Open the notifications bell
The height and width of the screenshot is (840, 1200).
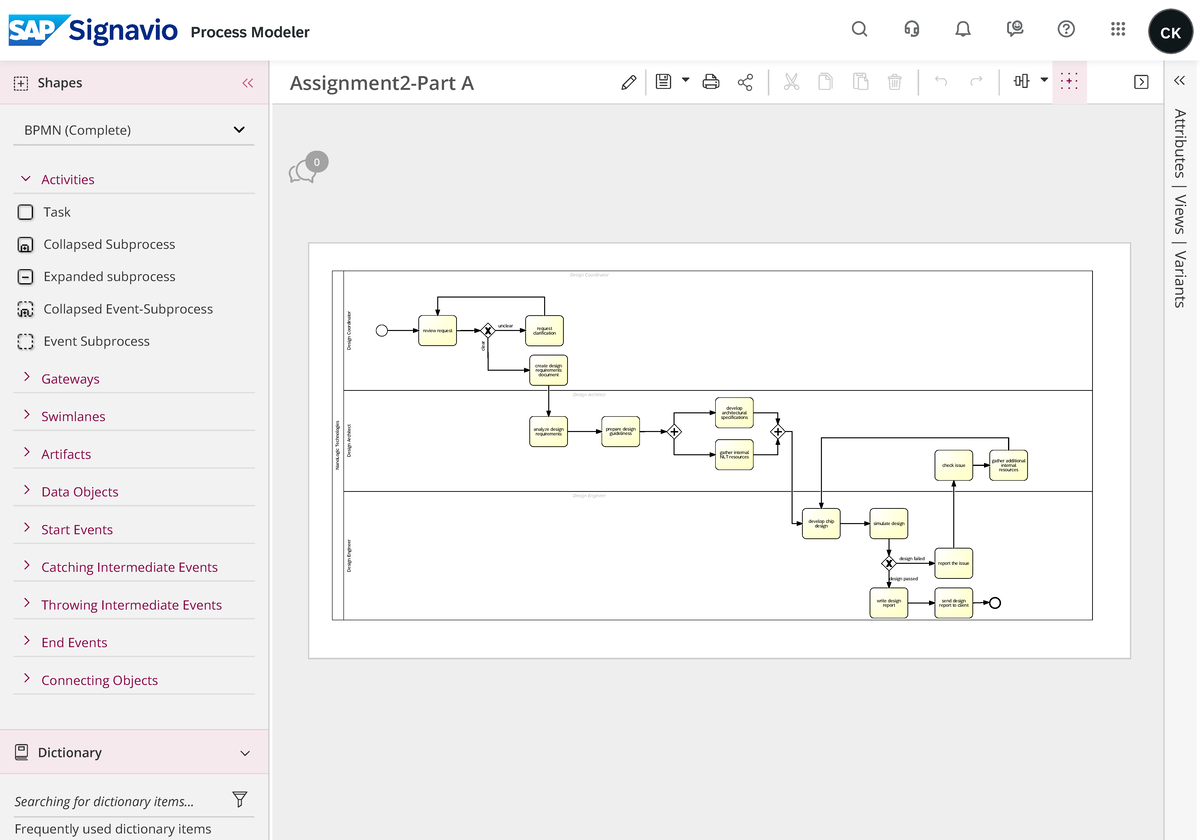pyautogui.click(x=963, y=29)
